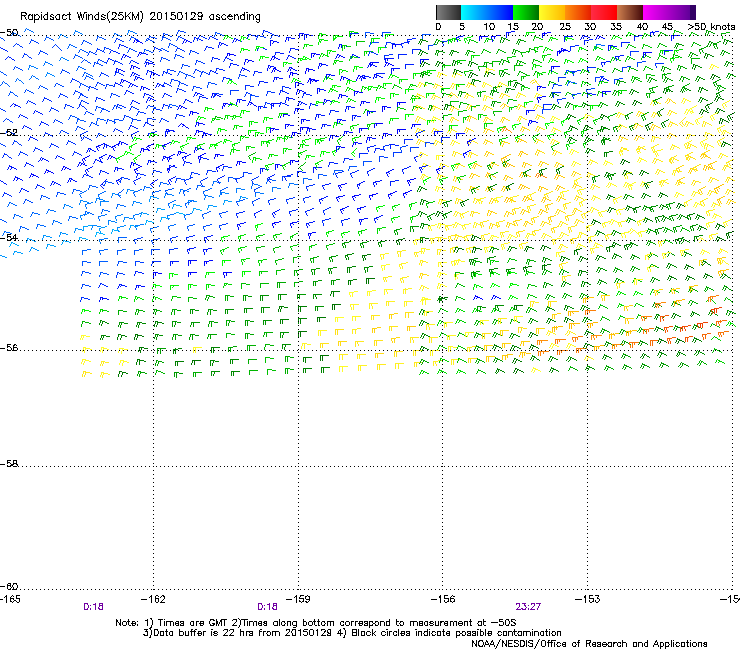Viewport: 740px width, 650px height.
Task: Click the 0:18 time label nearest -159
Action: click(x=267, y=607)
